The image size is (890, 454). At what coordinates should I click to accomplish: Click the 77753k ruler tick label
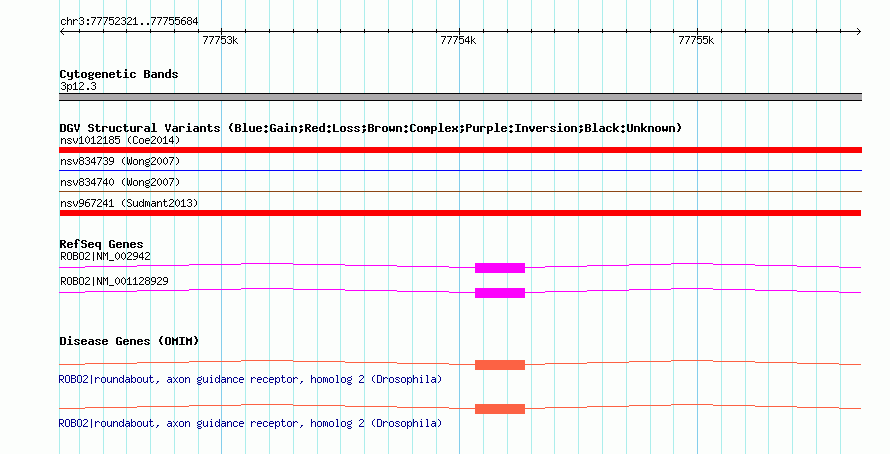coord(220,40)
